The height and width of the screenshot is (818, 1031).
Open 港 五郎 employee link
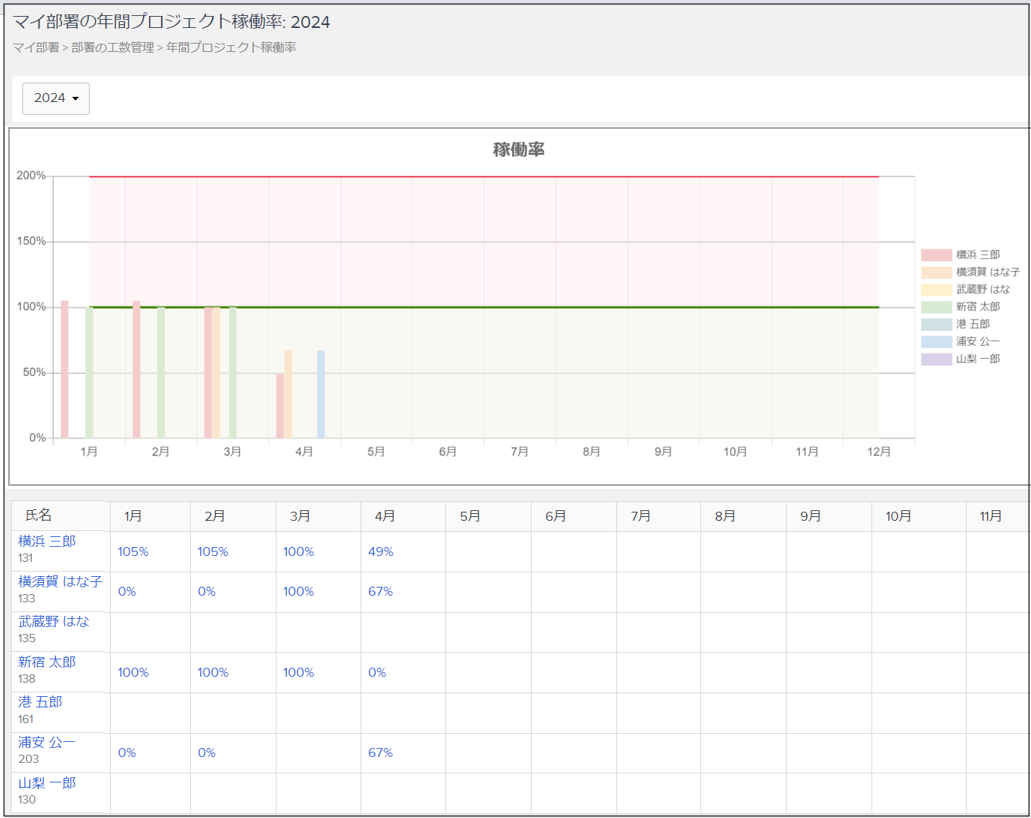coord(40,702)
